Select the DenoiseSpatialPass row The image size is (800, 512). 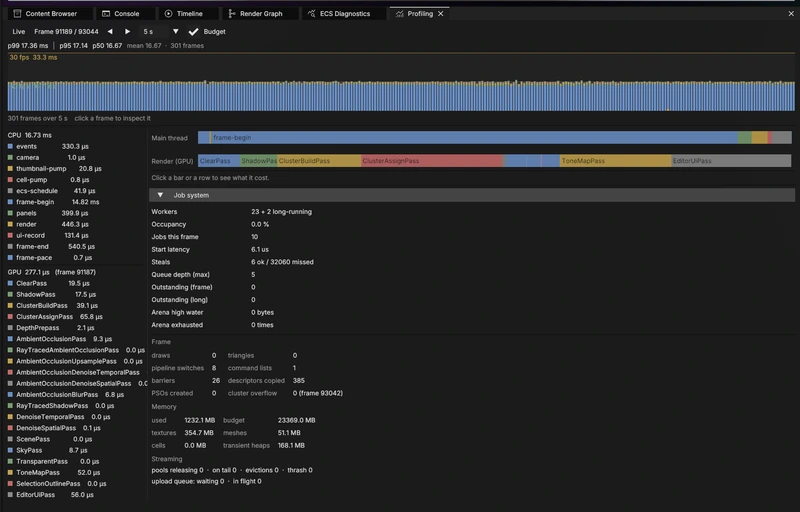pos(54,428)
